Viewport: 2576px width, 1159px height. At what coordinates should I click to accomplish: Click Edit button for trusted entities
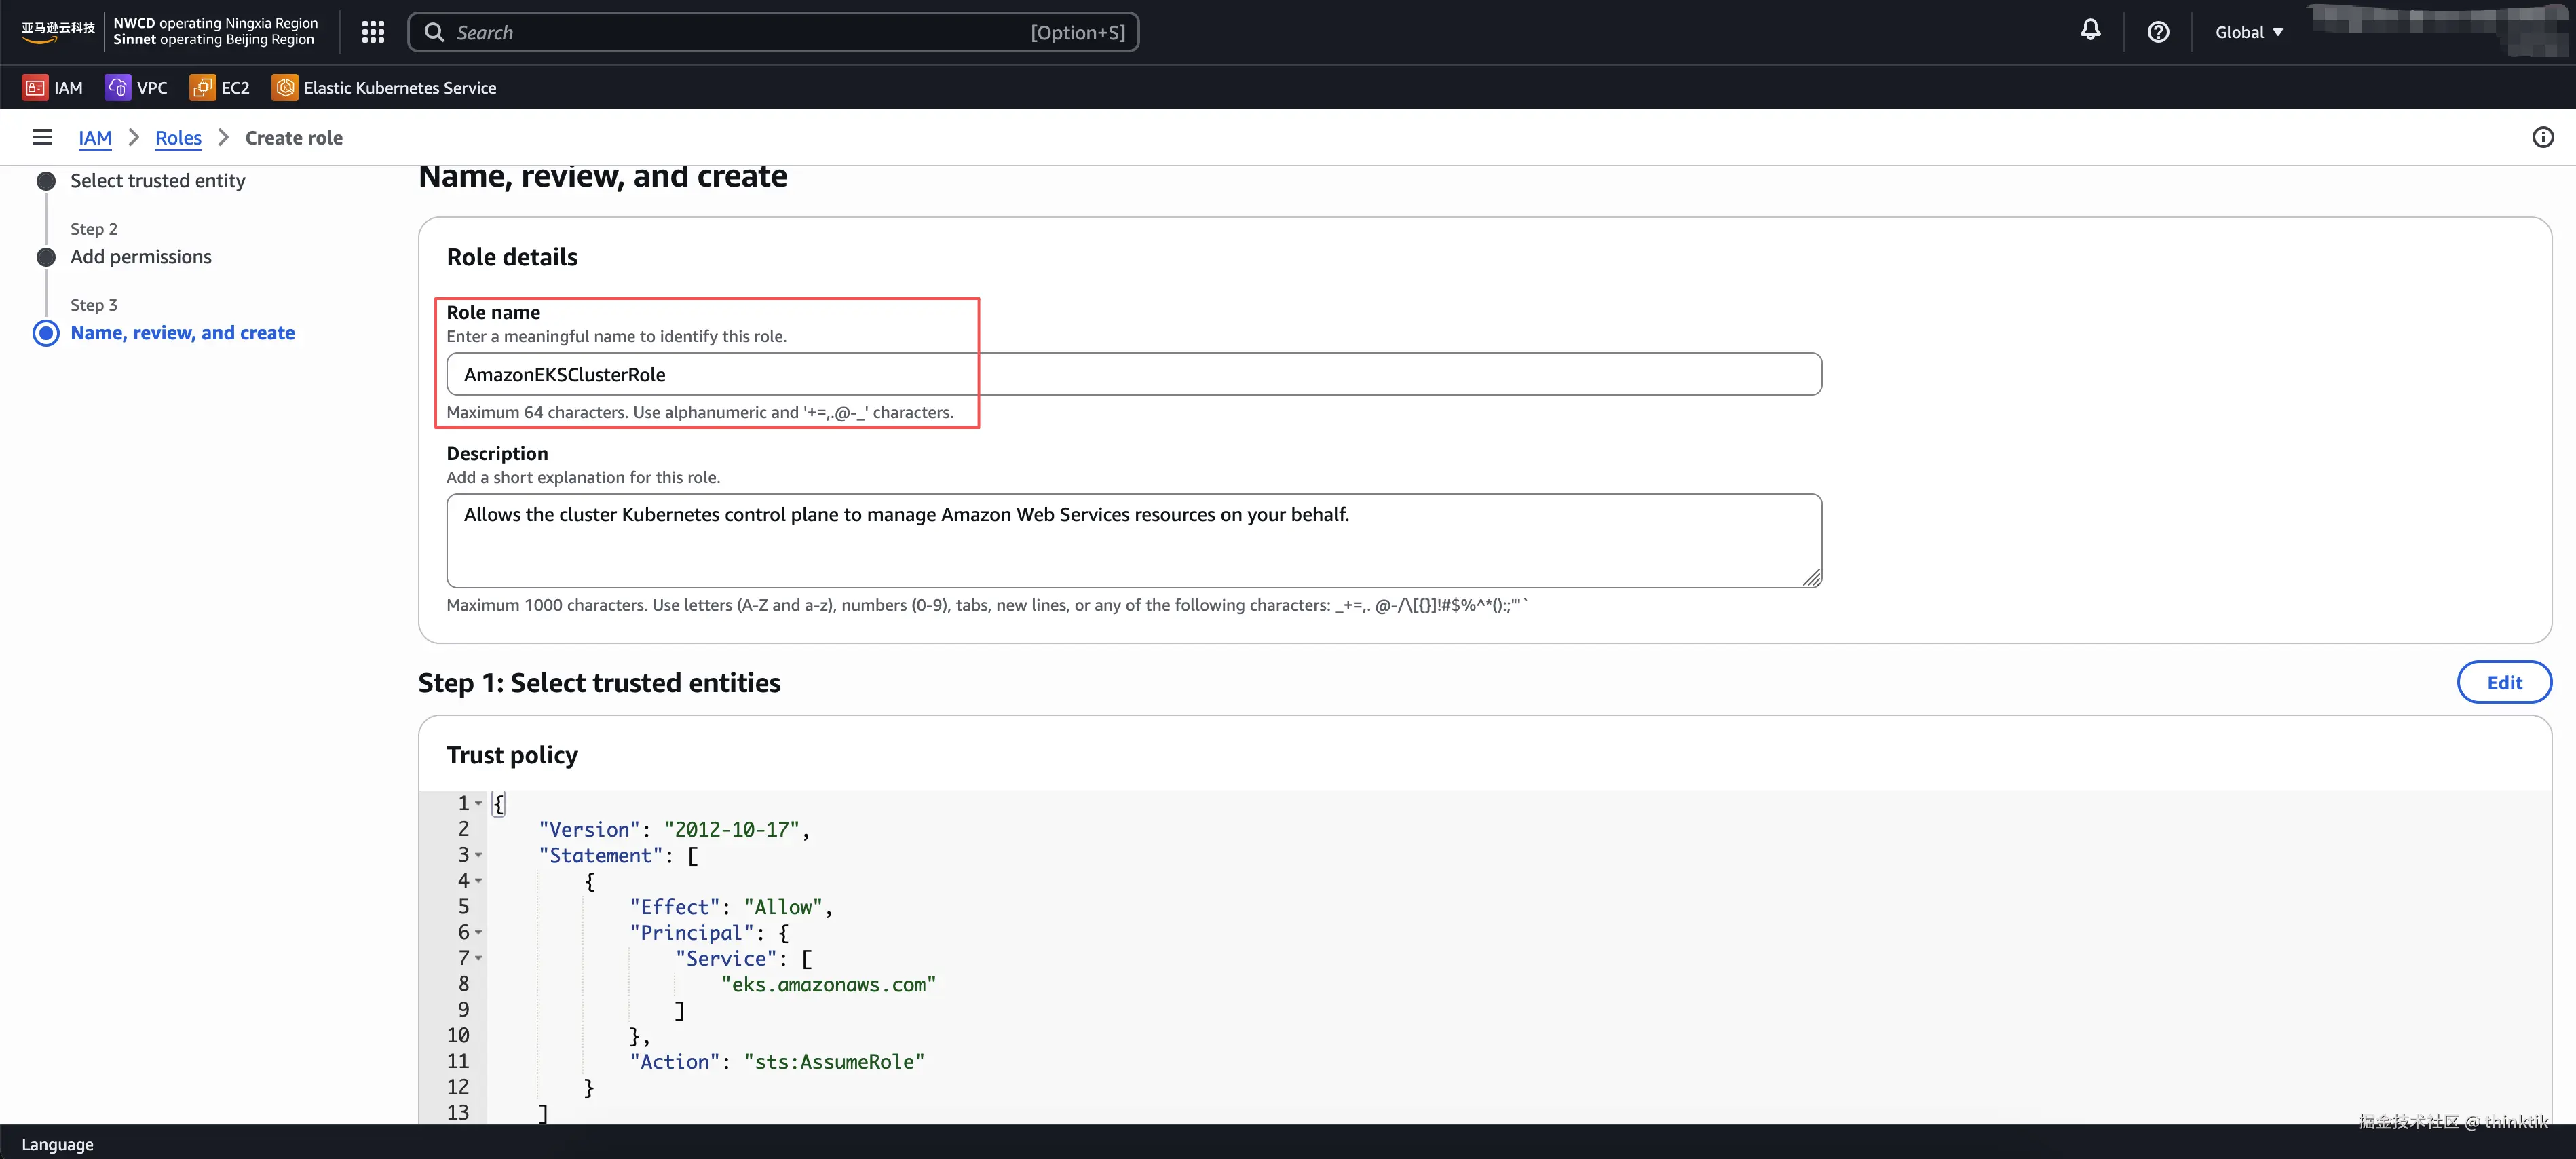[x=2503, y=683]
